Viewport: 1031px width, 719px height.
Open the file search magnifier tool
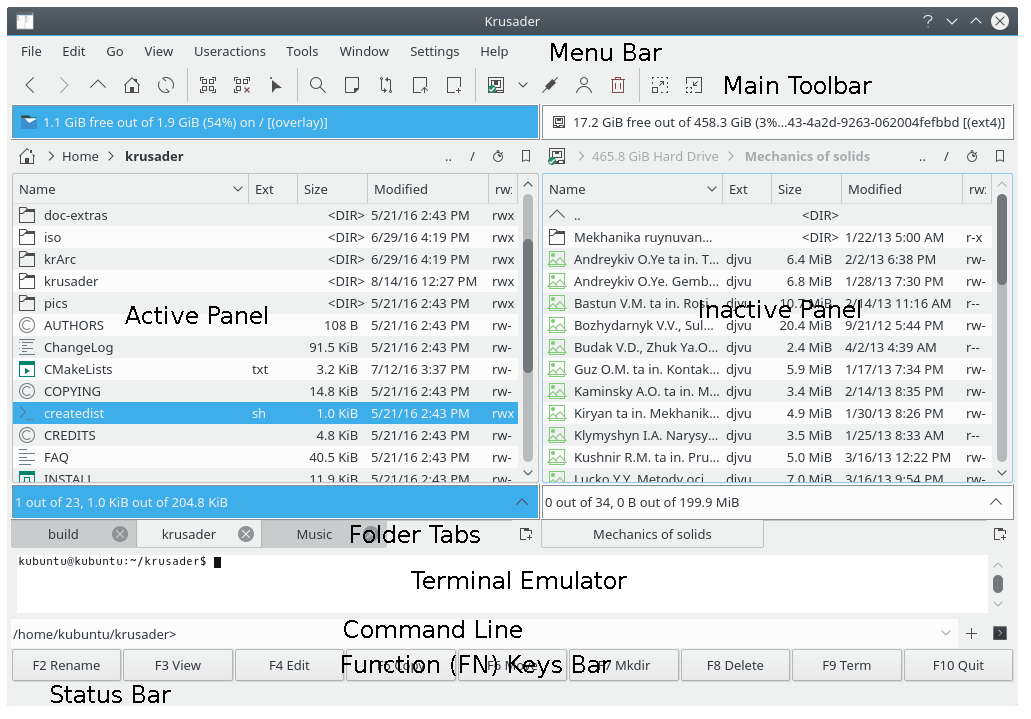pos(317,86)
